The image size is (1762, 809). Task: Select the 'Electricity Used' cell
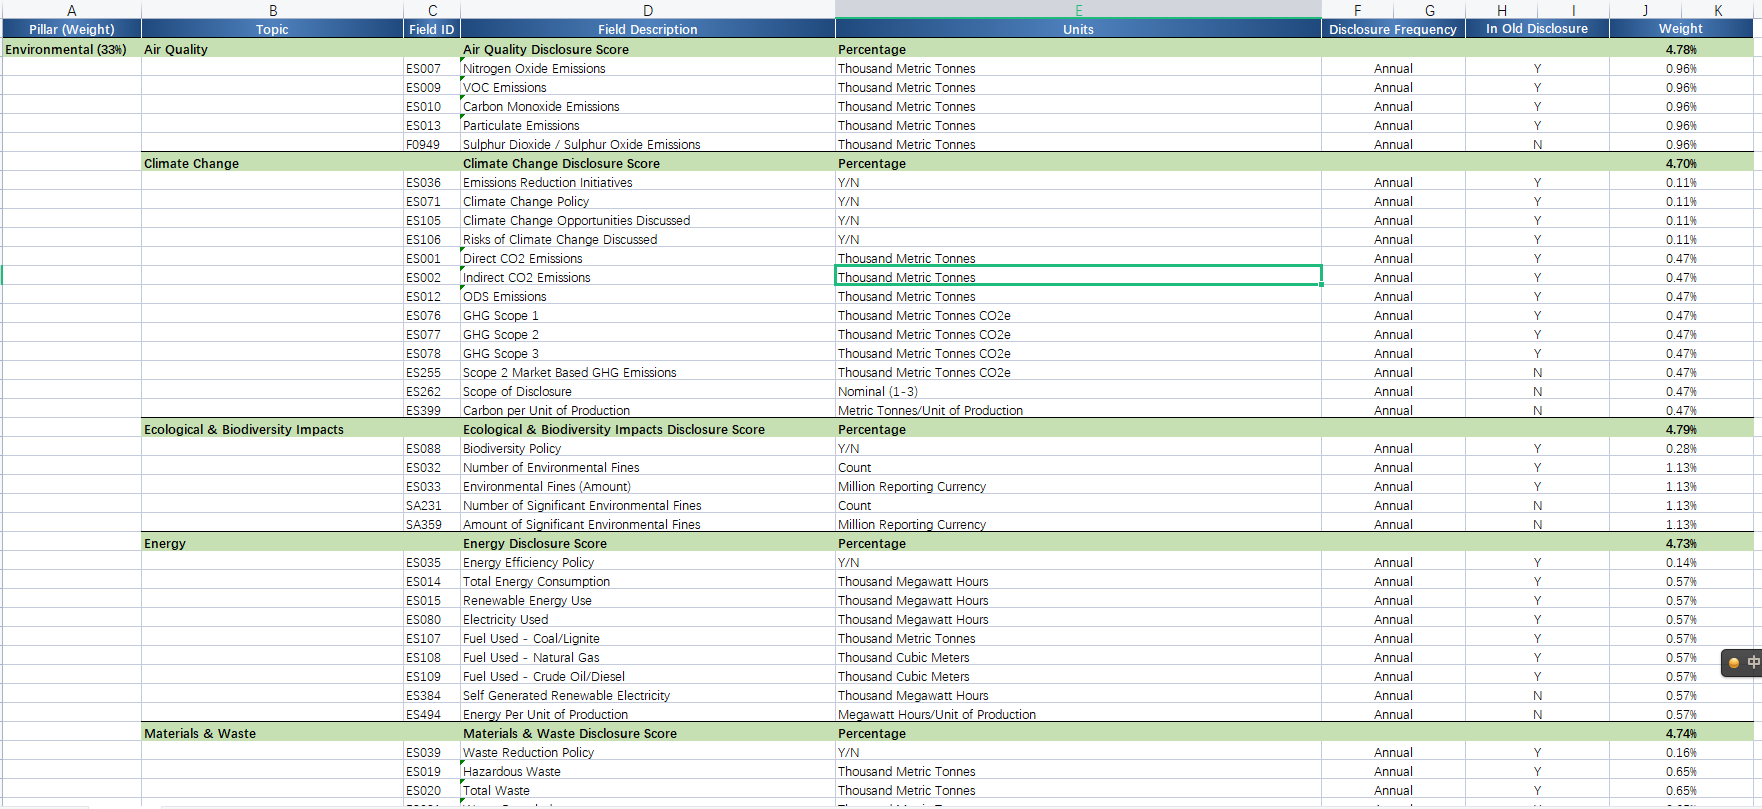click(x=648, y=619)
